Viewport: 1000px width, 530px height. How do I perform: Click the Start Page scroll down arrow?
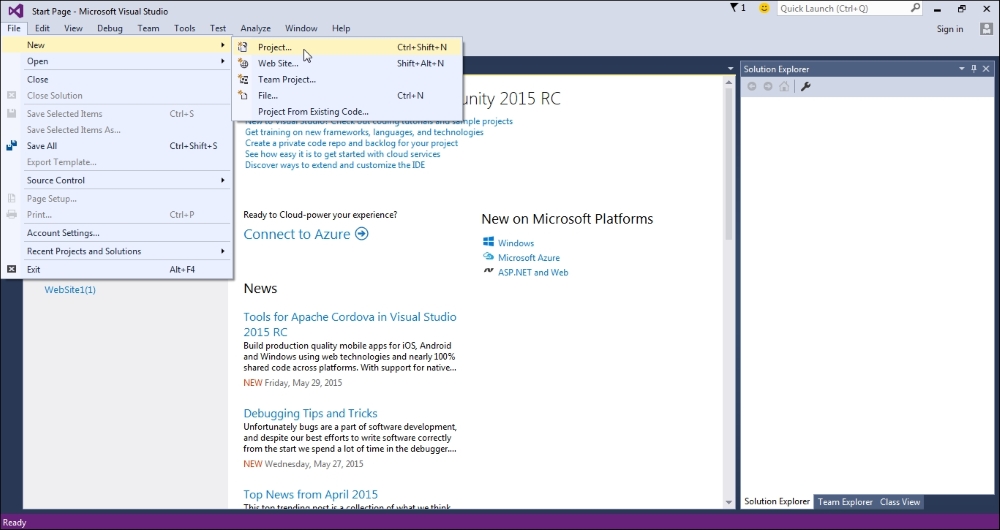pos(729,503)
